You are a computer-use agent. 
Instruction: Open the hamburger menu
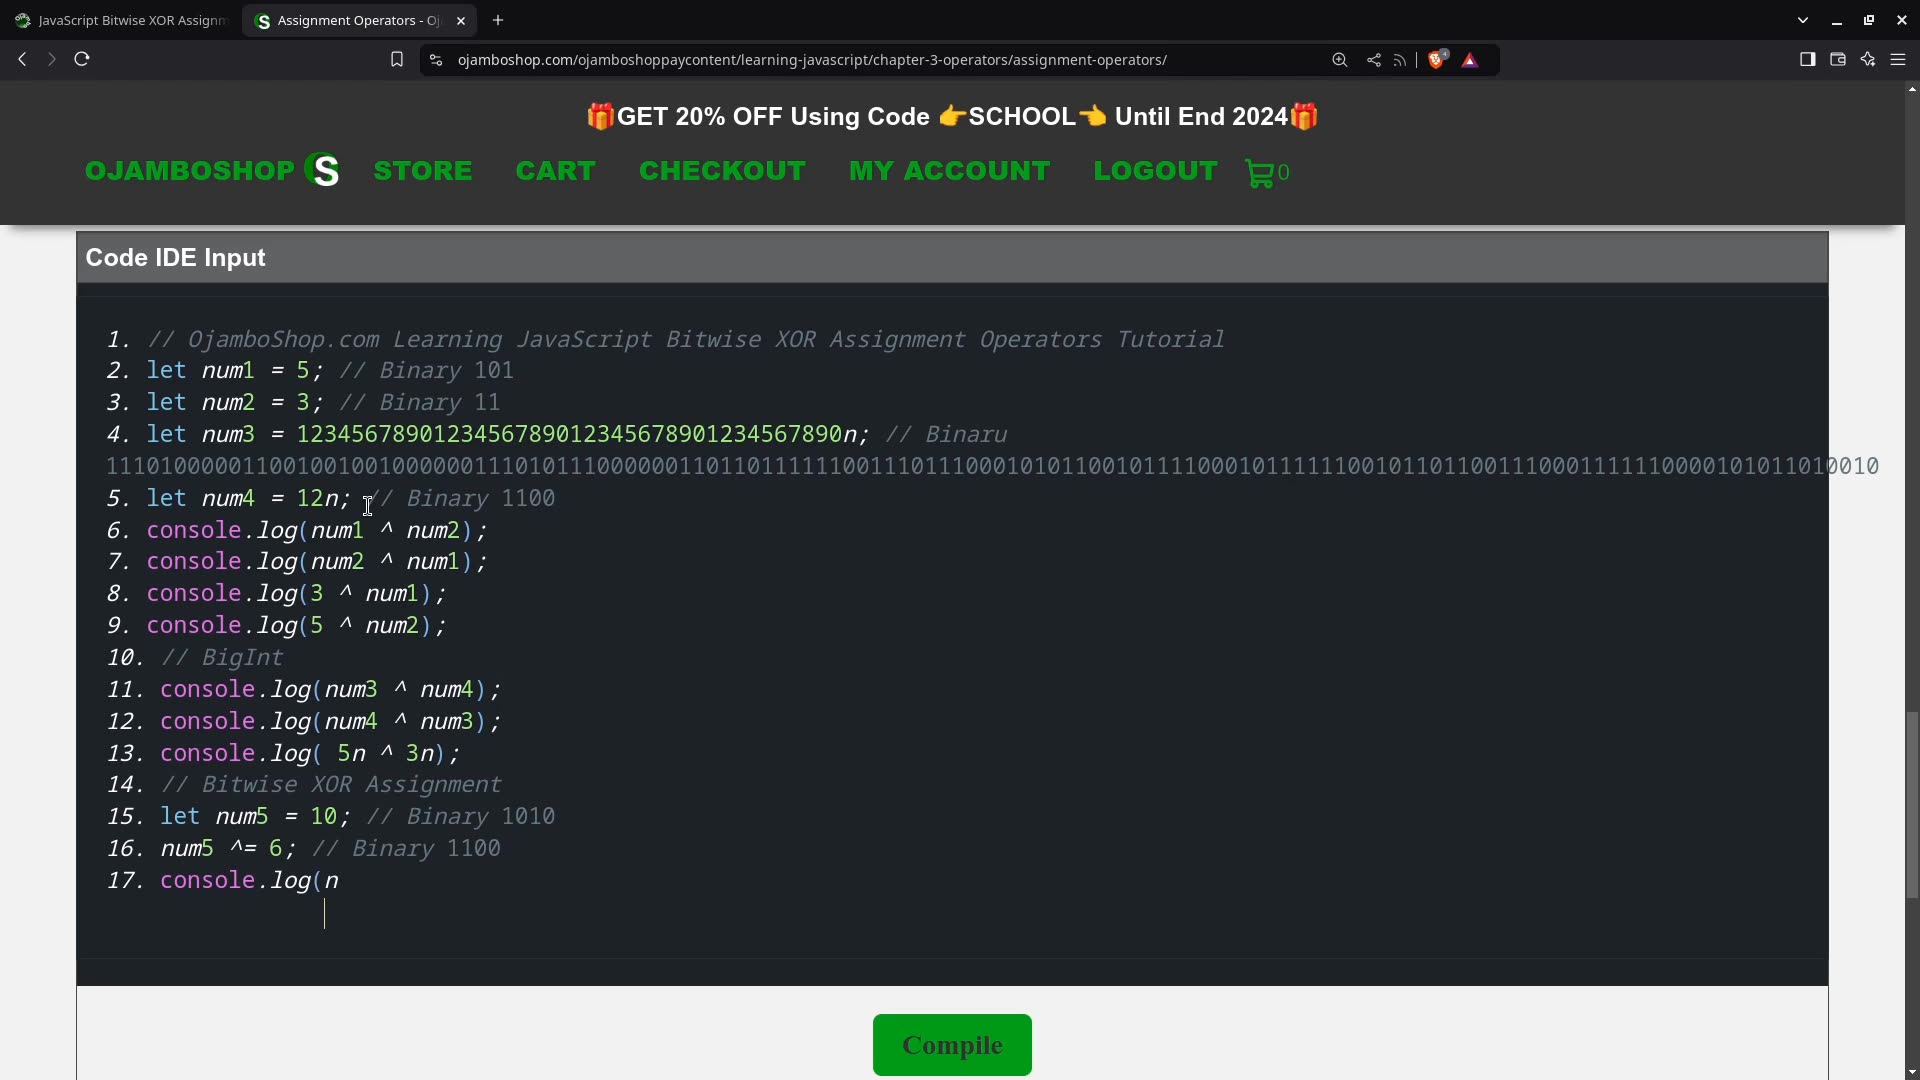pos(1899,59)
